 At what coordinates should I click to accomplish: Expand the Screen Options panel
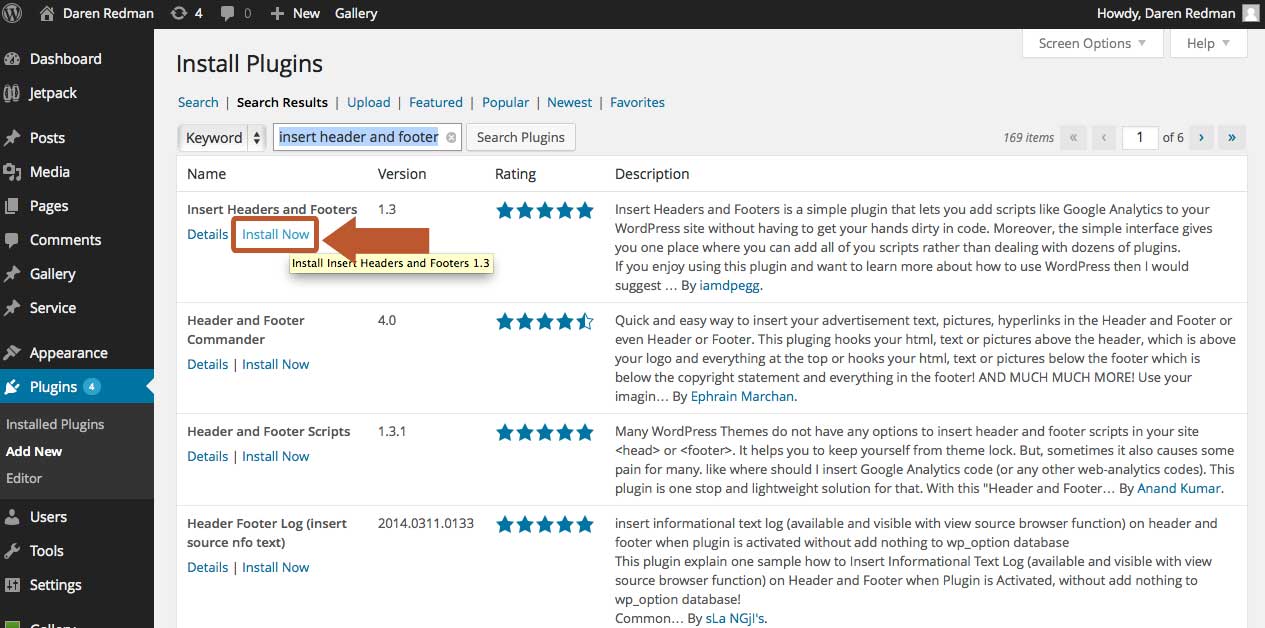click(x=1093, y=43)
